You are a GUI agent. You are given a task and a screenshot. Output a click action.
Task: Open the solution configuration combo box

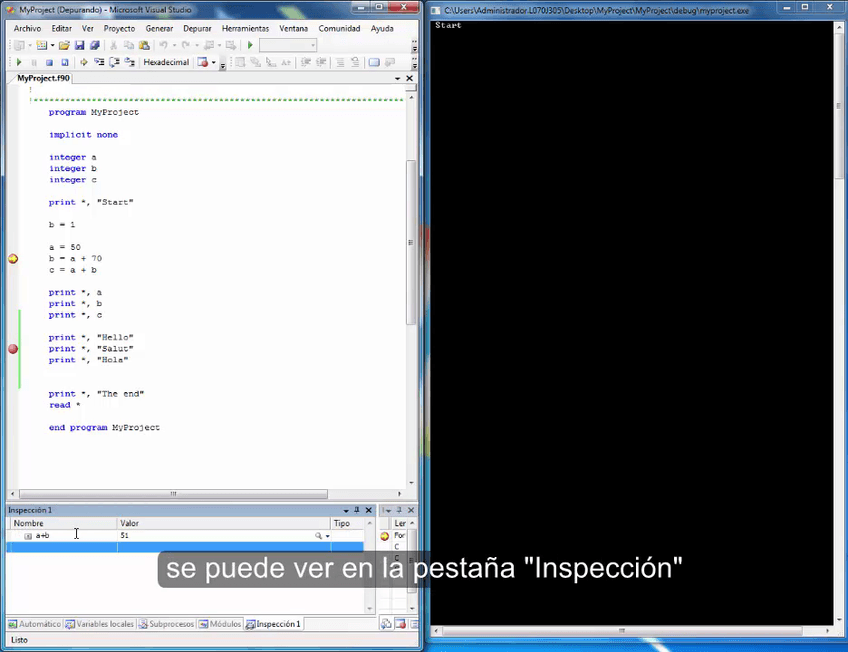coord(288,45)
